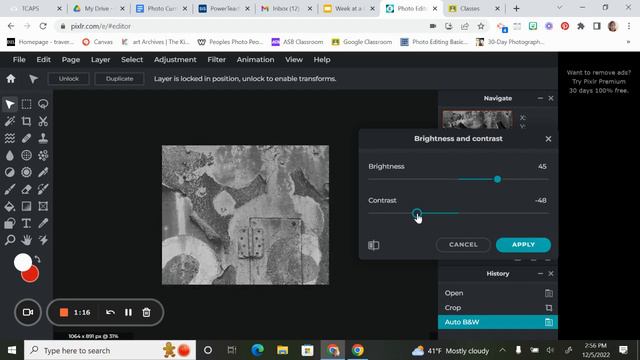Select the Cutout scissors tool
The width and height of the screenshot is (640, 360).
click(43, 121)
